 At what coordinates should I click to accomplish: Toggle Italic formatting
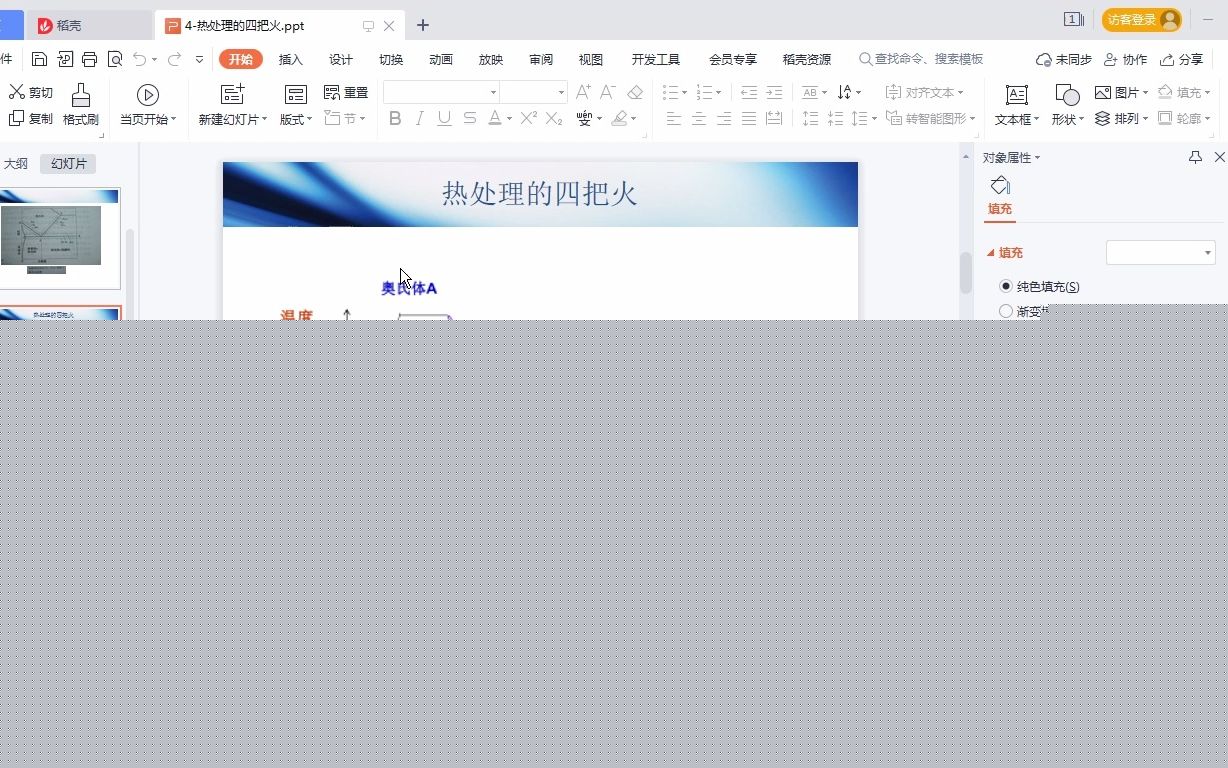(x=419, y=118)
